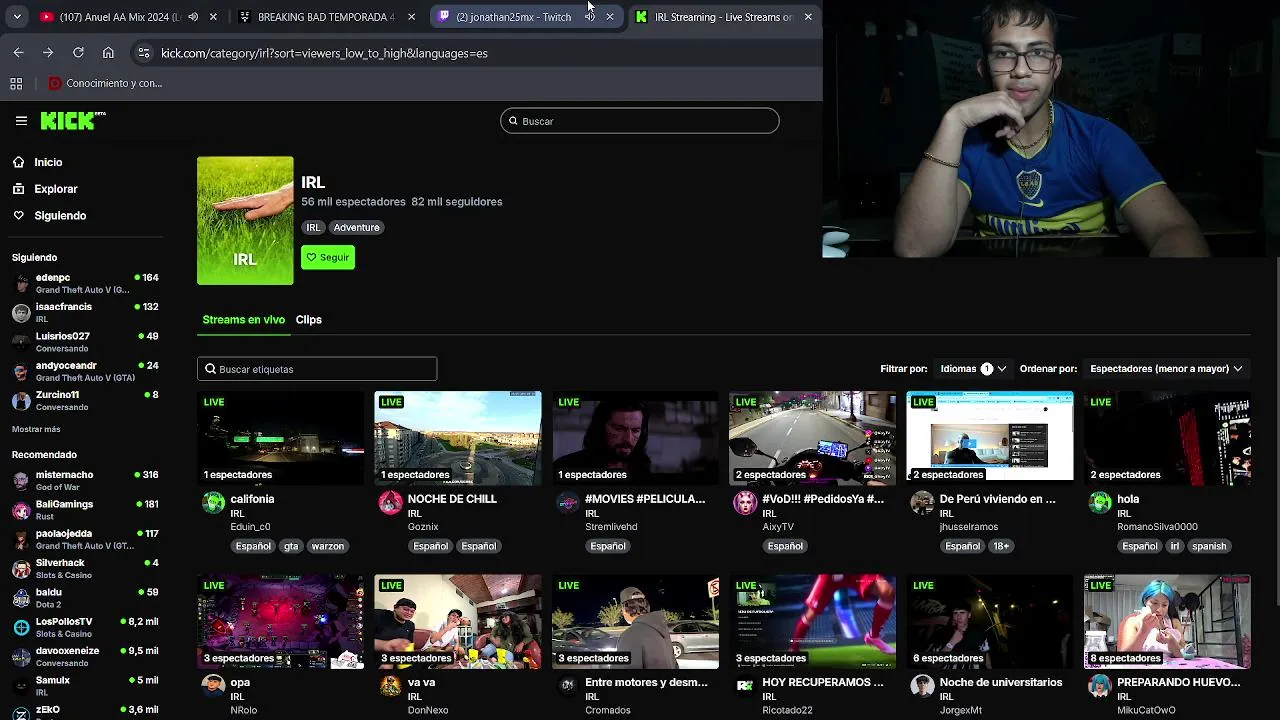Open LosPollosTV recommended channel

click(x=85, y=627)
